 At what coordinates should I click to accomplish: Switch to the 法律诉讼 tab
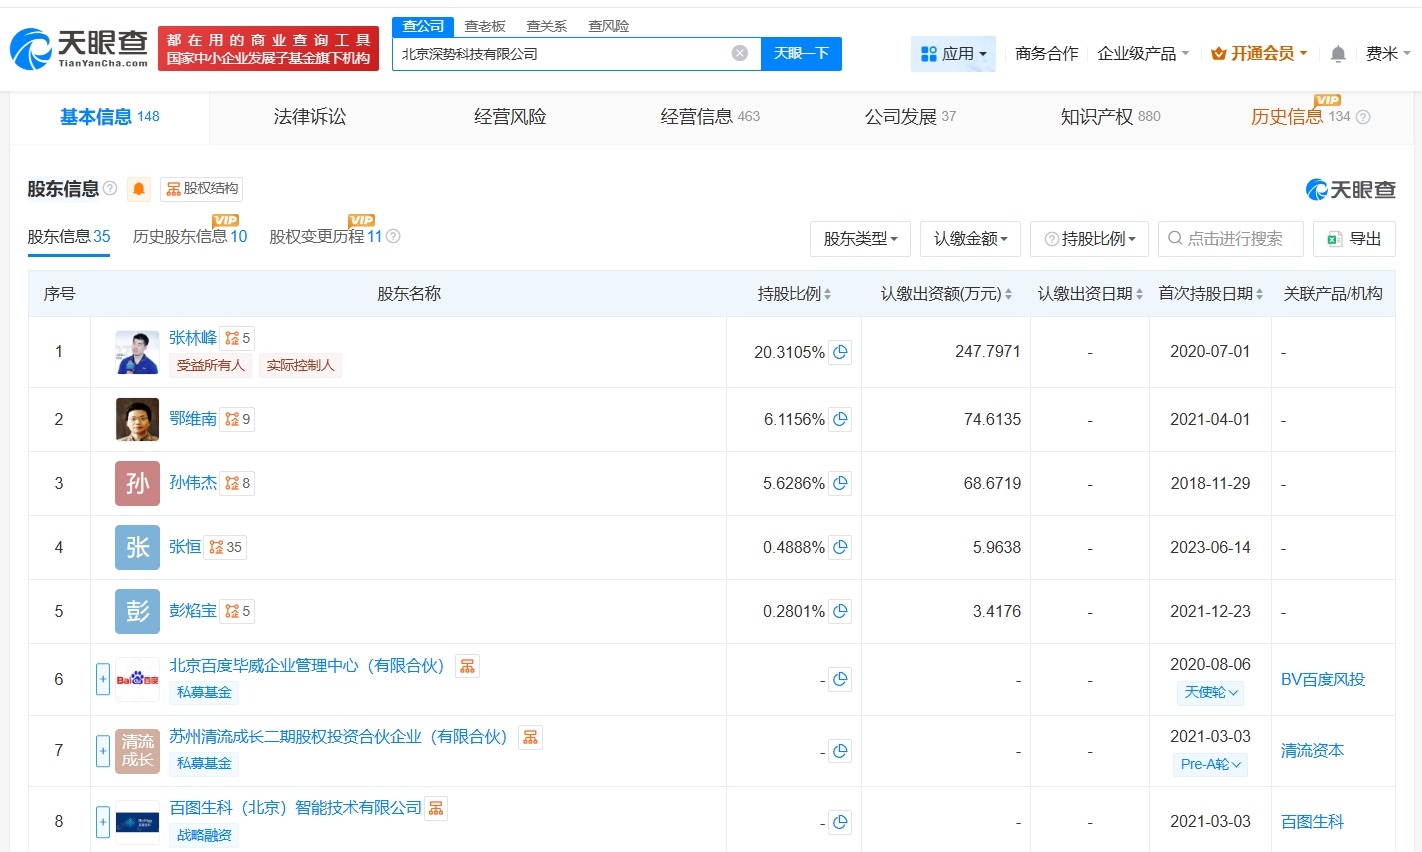pyautogui.click(x=309, y=116)
